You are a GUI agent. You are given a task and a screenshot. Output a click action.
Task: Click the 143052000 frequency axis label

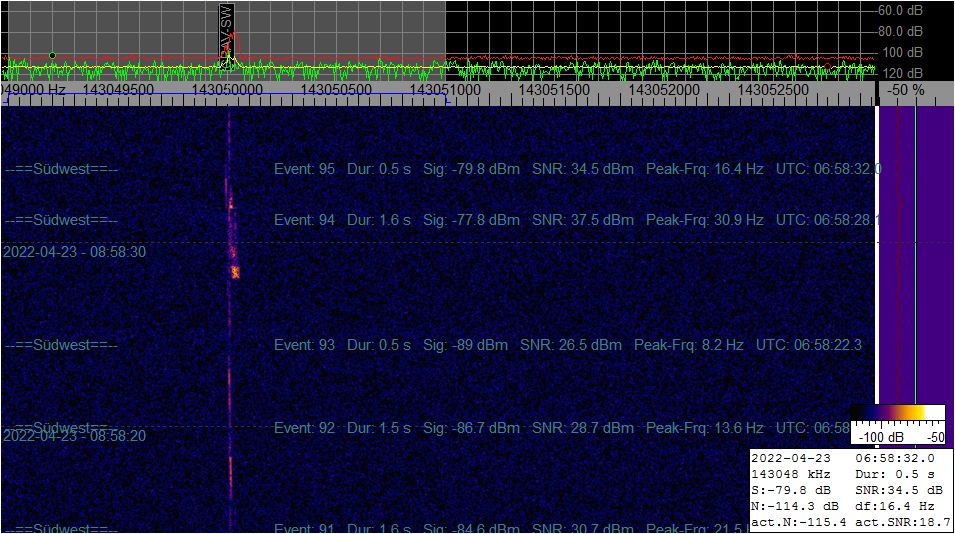tap(664, 90)
